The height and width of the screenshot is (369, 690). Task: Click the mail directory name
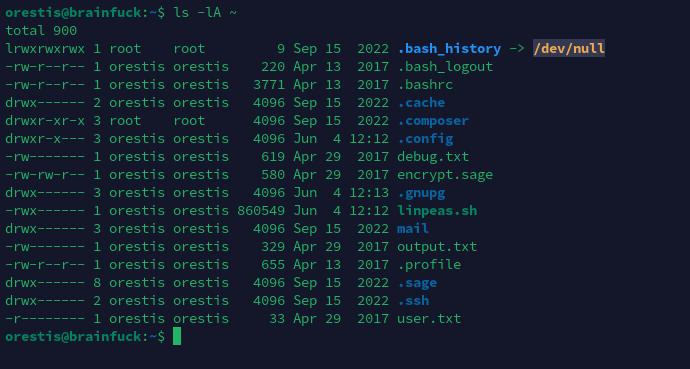tap(413, 229)
